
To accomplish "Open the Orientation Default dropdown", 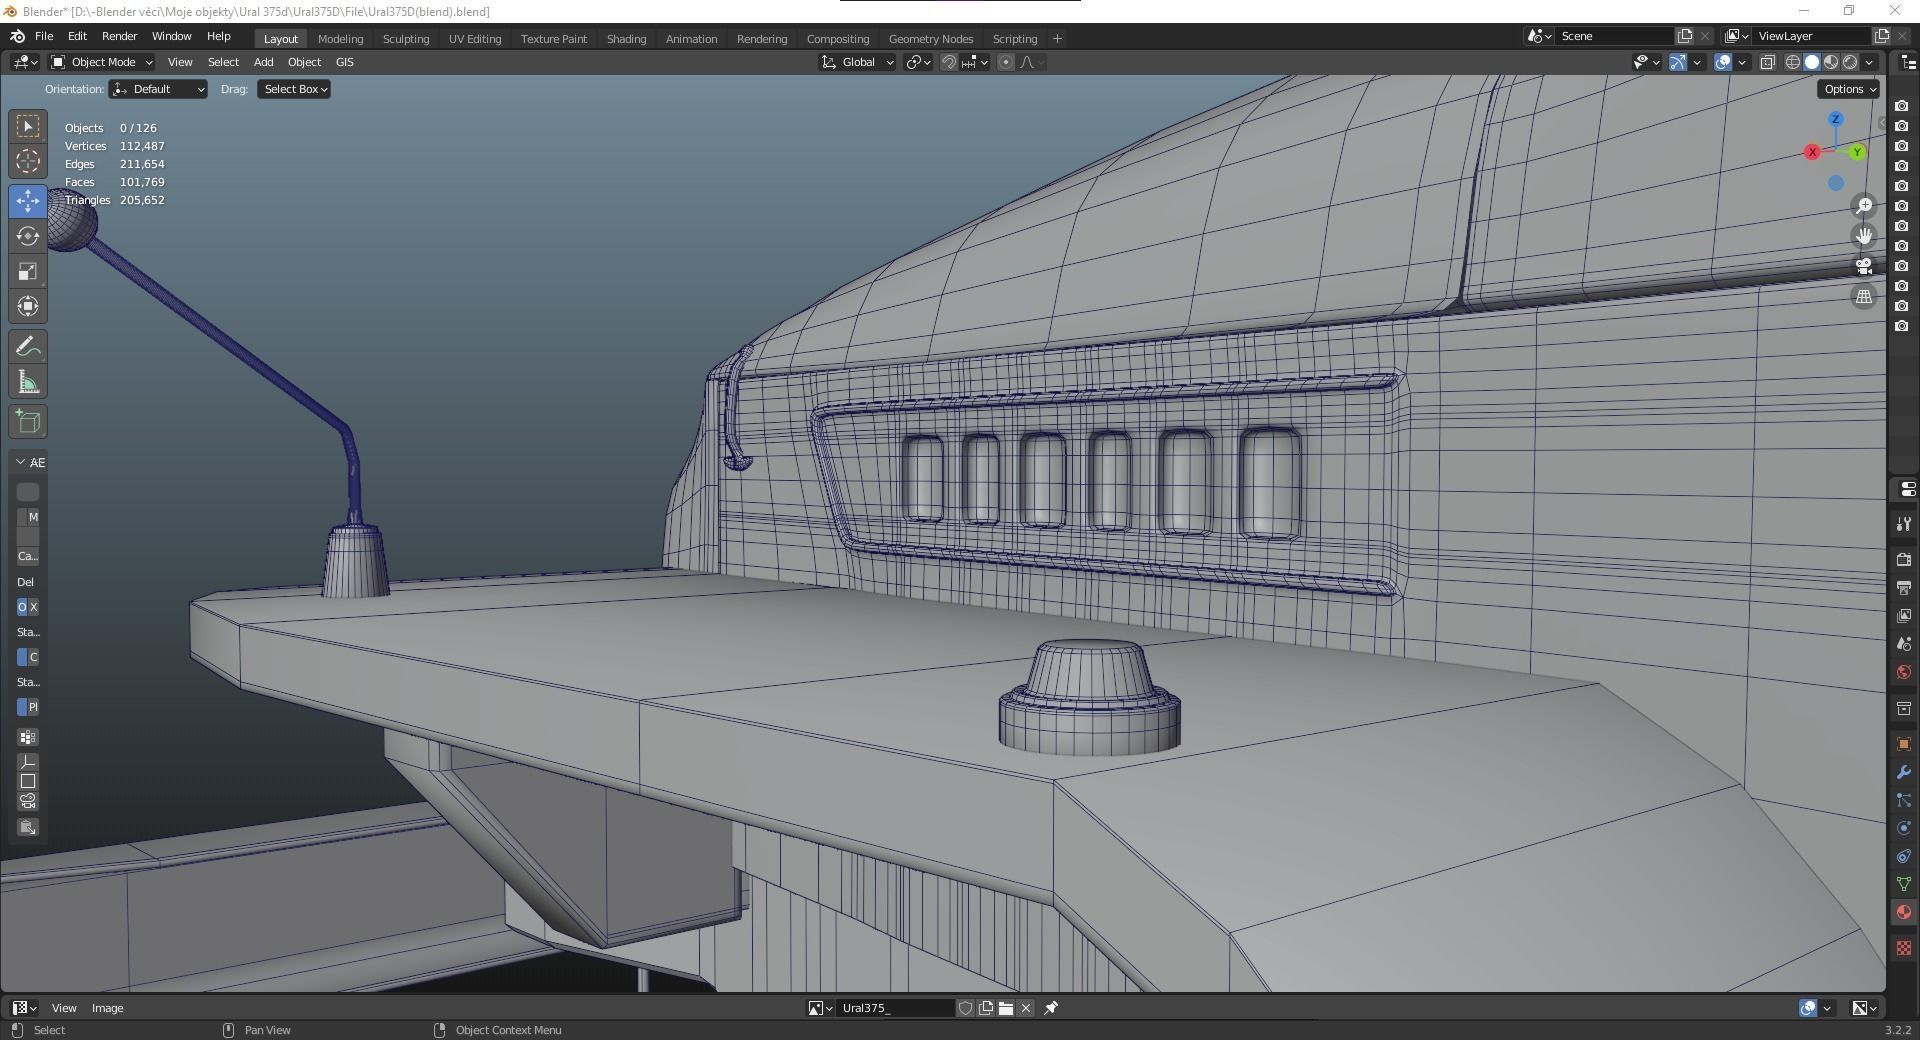I will pyautogui.click(x=159, y=89).
